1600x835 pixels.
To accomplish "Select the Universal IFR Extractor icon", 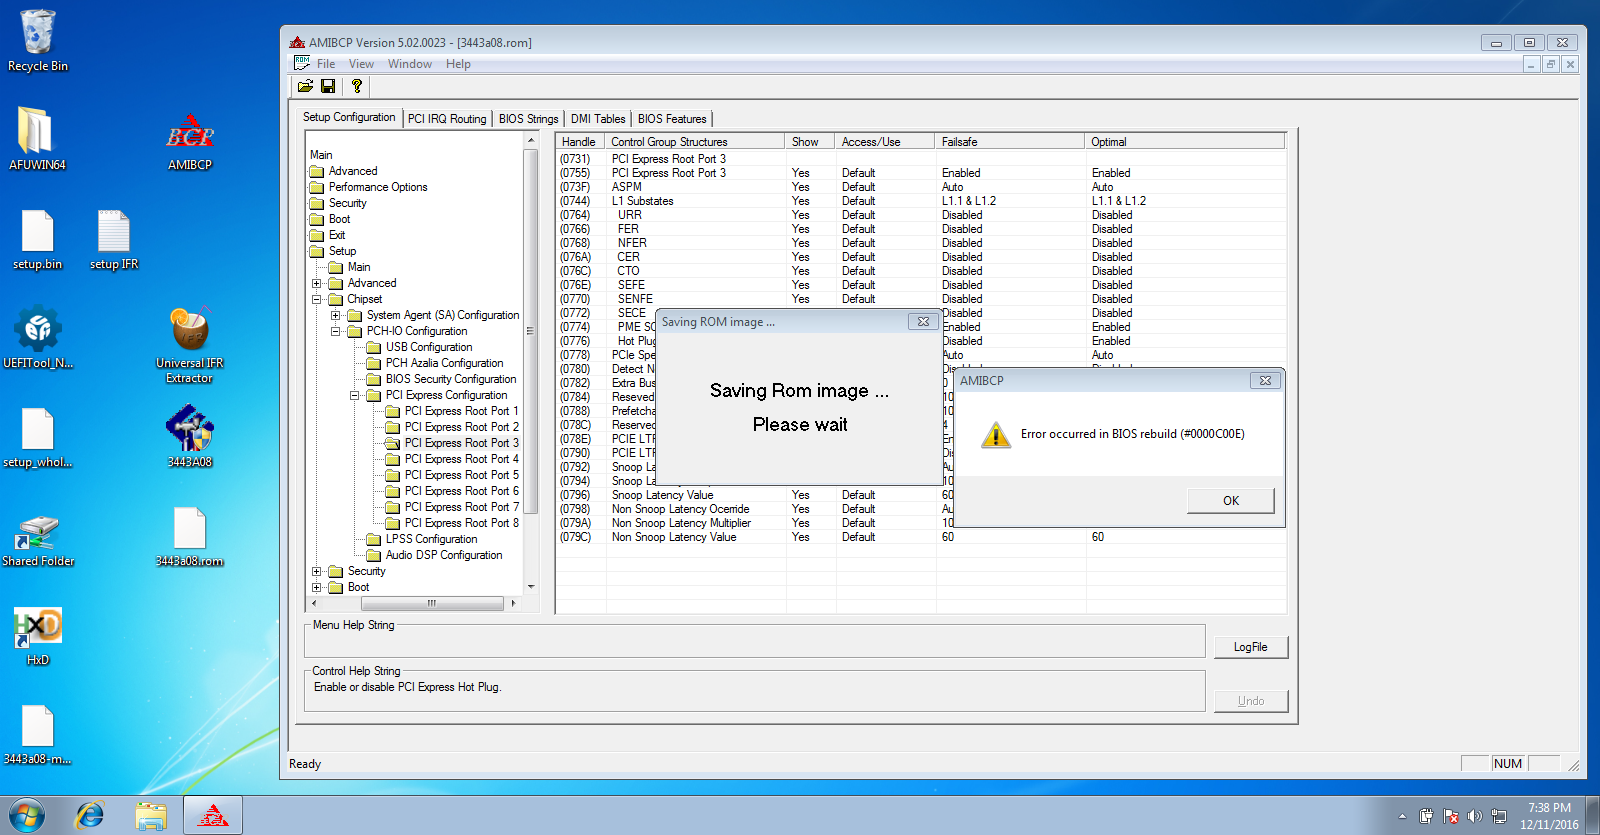I will tap(190, 344).
